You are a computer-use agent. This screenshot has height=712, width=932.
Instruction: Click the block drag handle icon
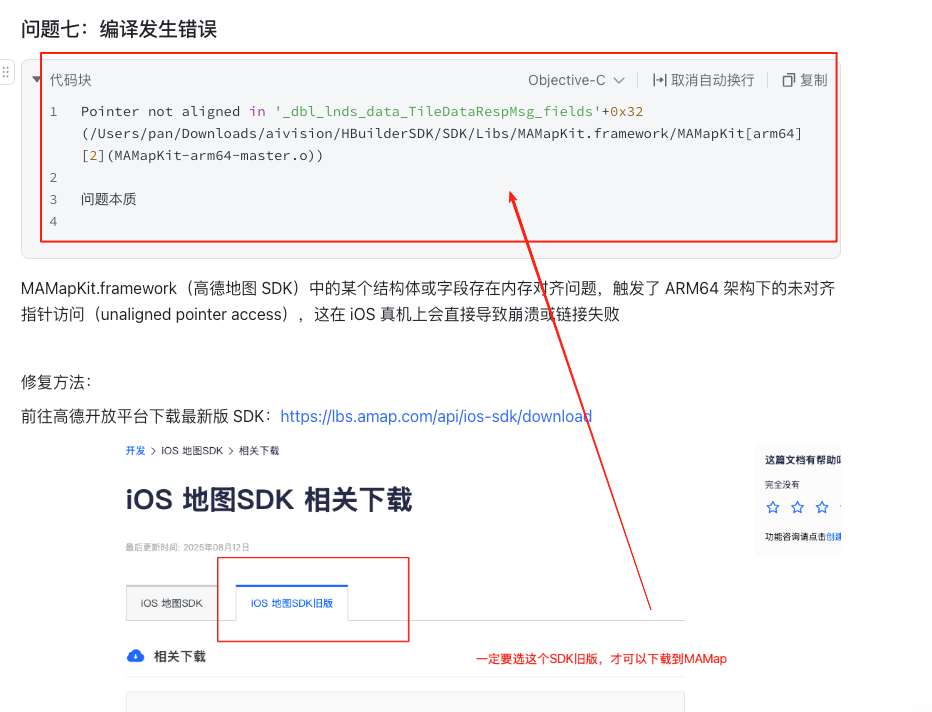click(6, 73)
